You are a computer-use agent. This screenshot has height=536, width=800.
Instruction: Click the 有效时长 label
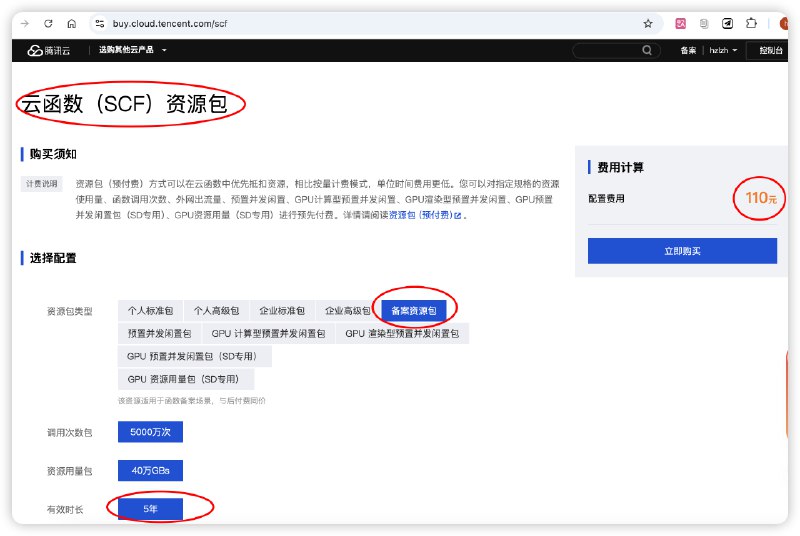65,509
